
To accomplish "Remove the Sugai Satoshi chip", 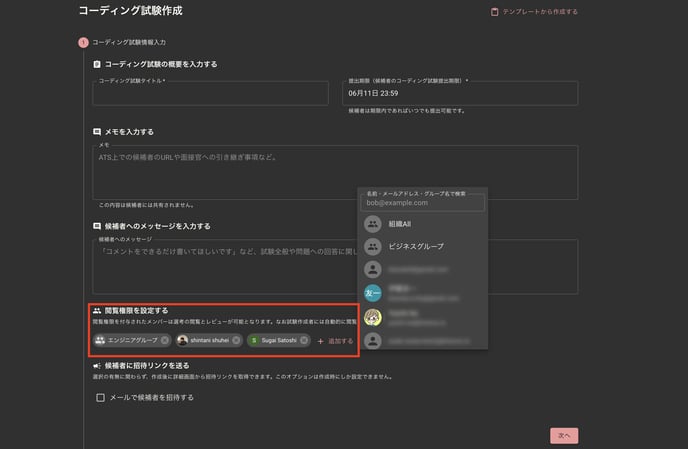I will click(x=304, y=340).
